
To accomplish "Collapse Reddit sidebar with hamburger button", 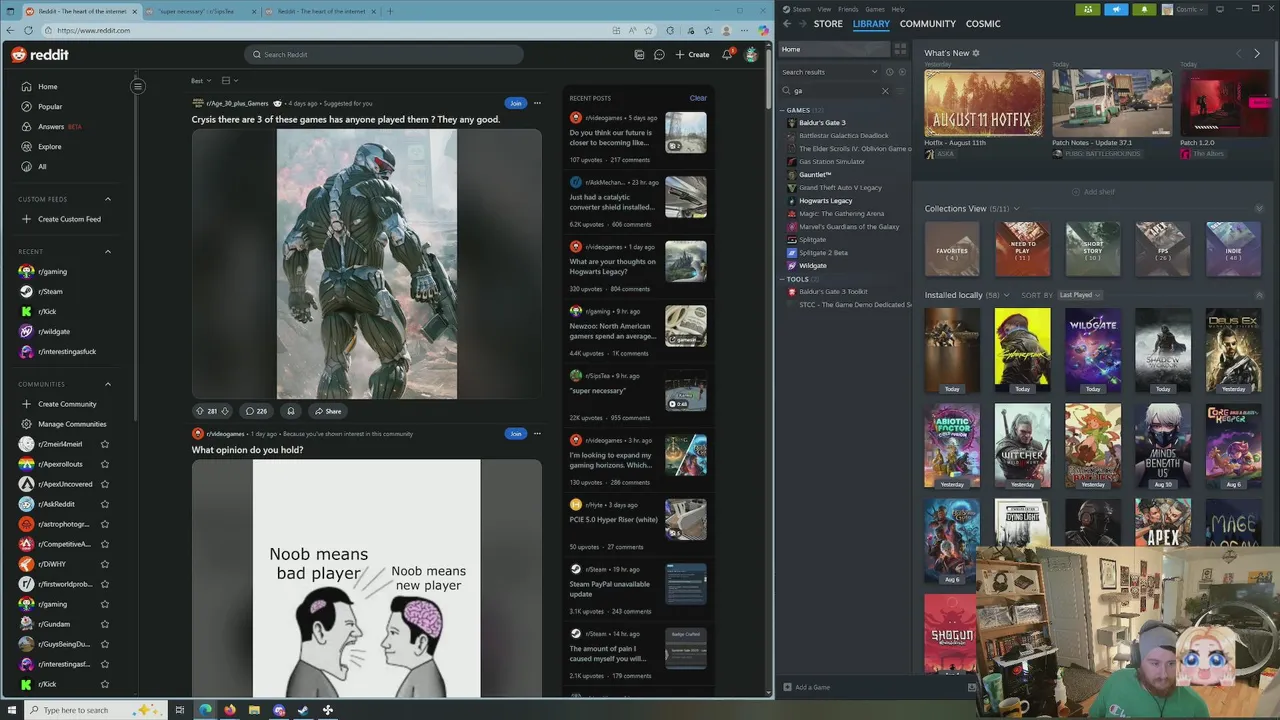I will (x=138, y=86).
